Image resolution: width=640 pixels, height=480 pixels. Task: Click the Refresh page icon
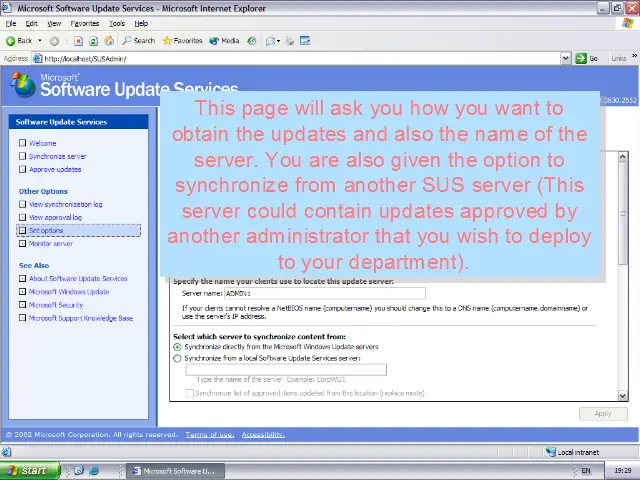click(93, 41)
